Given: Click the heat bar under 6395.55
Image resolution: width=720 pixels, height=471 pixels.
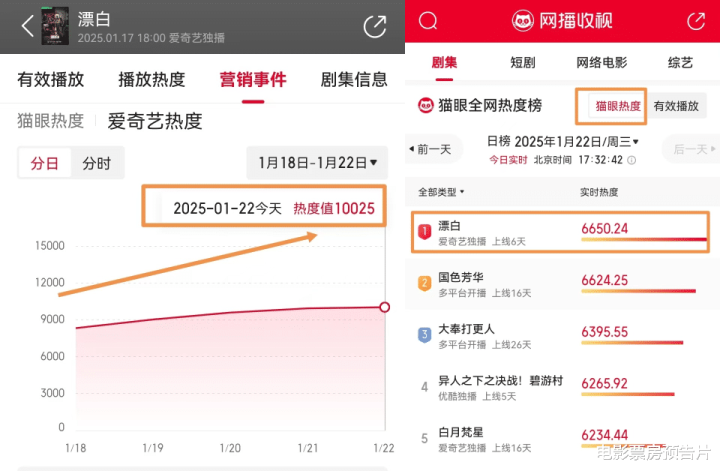Looking at the screenshot, I should 632,342.
